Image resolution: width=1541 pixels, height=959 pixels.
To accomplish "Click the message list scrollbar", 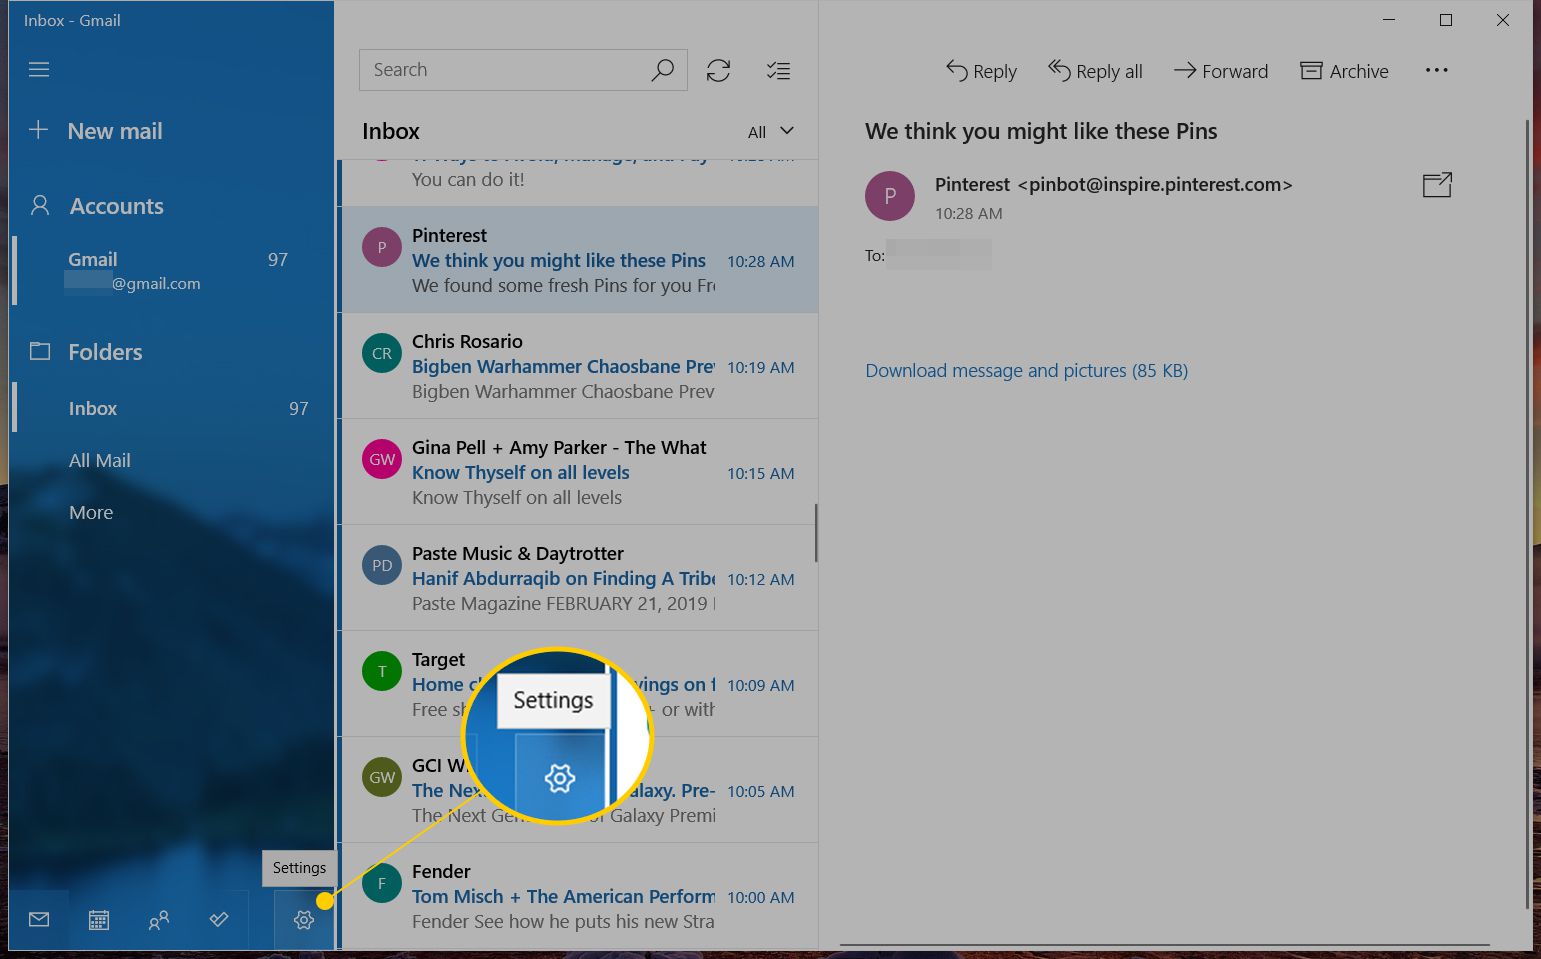I will pyautogui.click(x=816, y=532).
